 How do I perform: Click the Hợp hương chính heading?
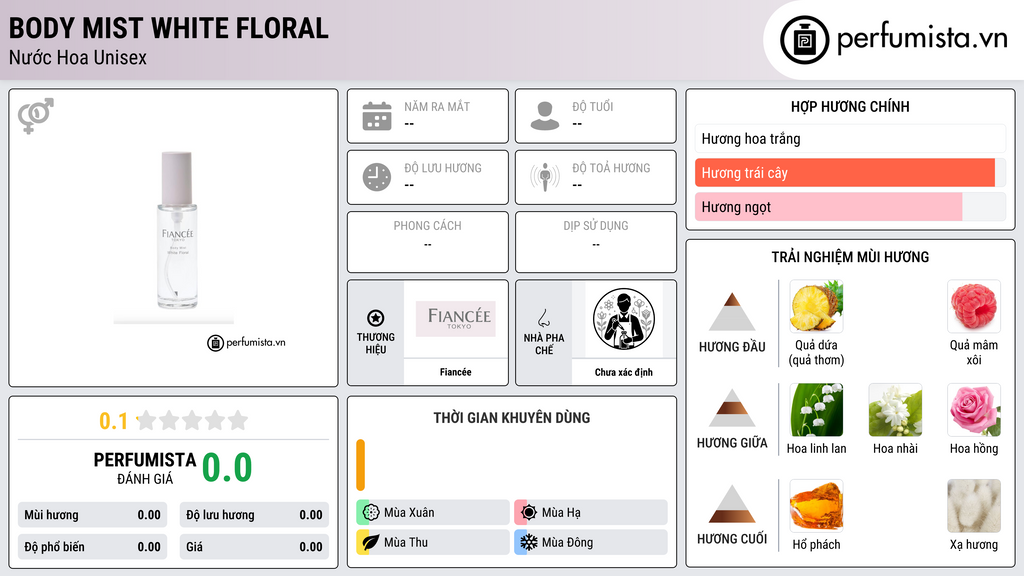click(x=850, y=106)
